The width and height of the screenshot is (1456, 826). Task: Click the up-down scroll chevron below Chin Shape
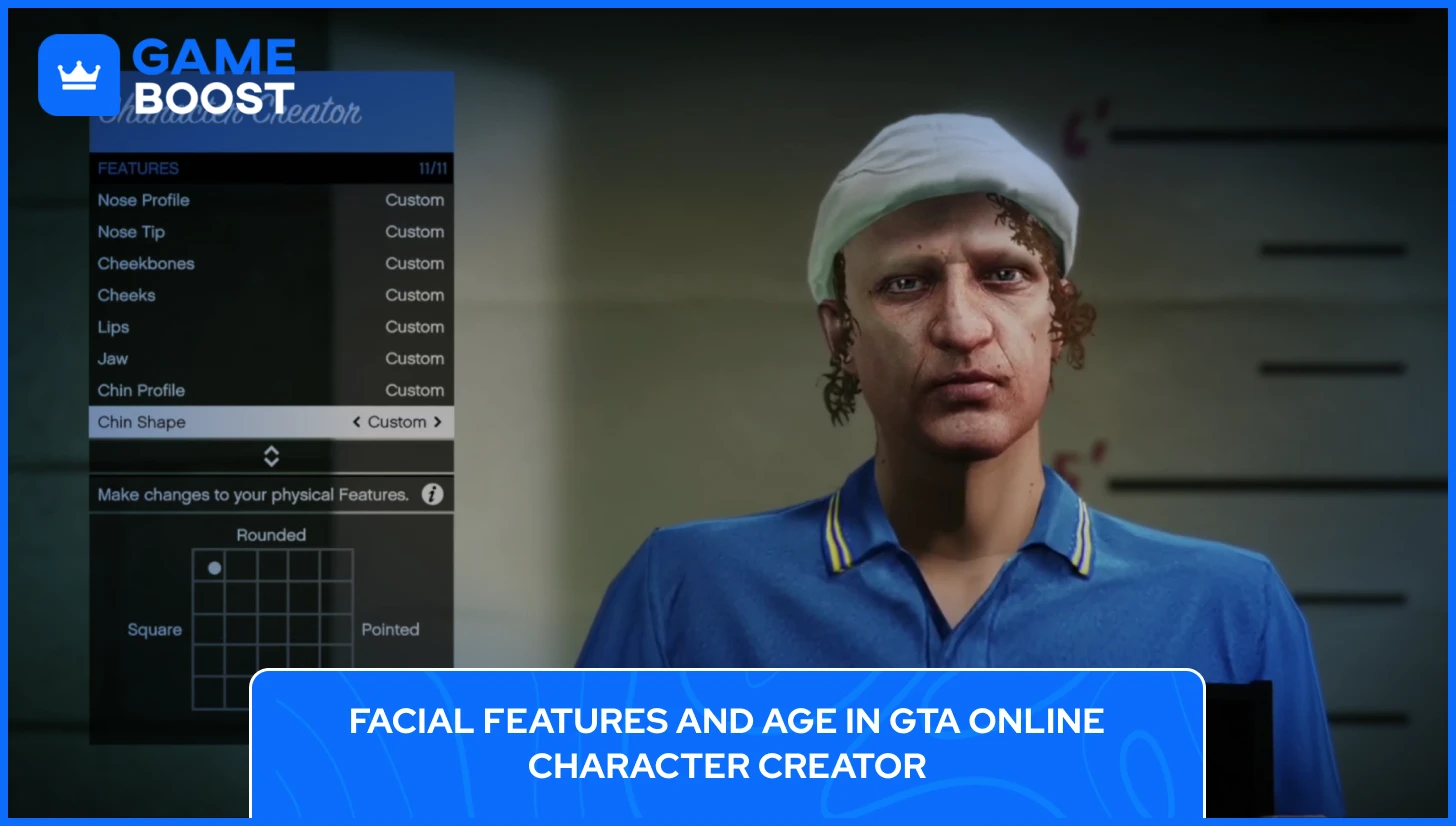tap(270, 457)
